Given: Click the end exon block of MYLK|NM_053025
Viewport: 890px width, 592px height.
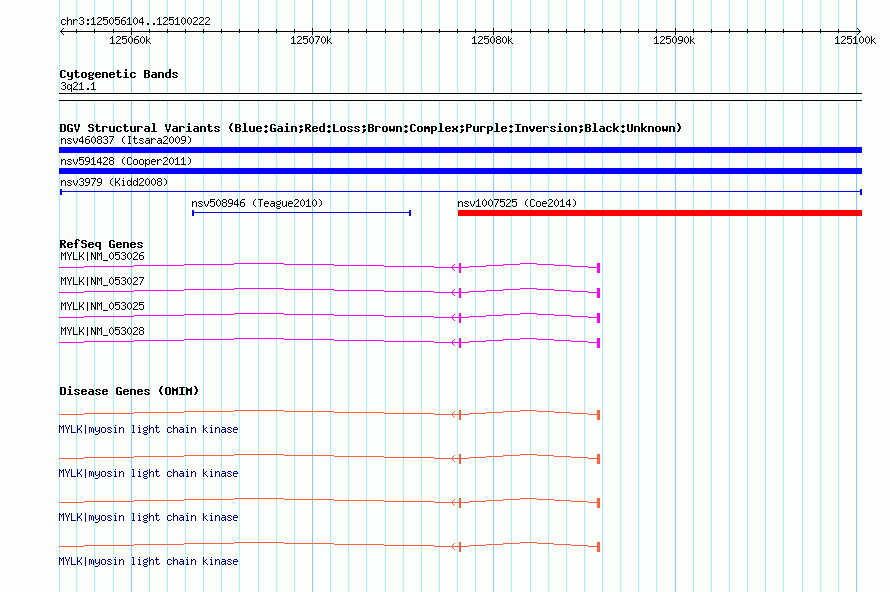Looking at the screenshot, I should click(x=598, y=317).
